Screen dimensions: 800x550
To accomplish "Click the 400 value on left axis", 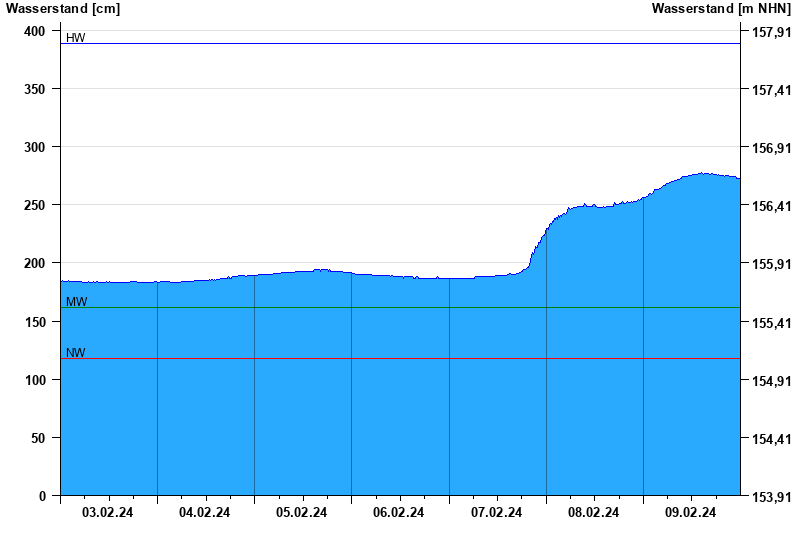I will click(x=35, y=31).
